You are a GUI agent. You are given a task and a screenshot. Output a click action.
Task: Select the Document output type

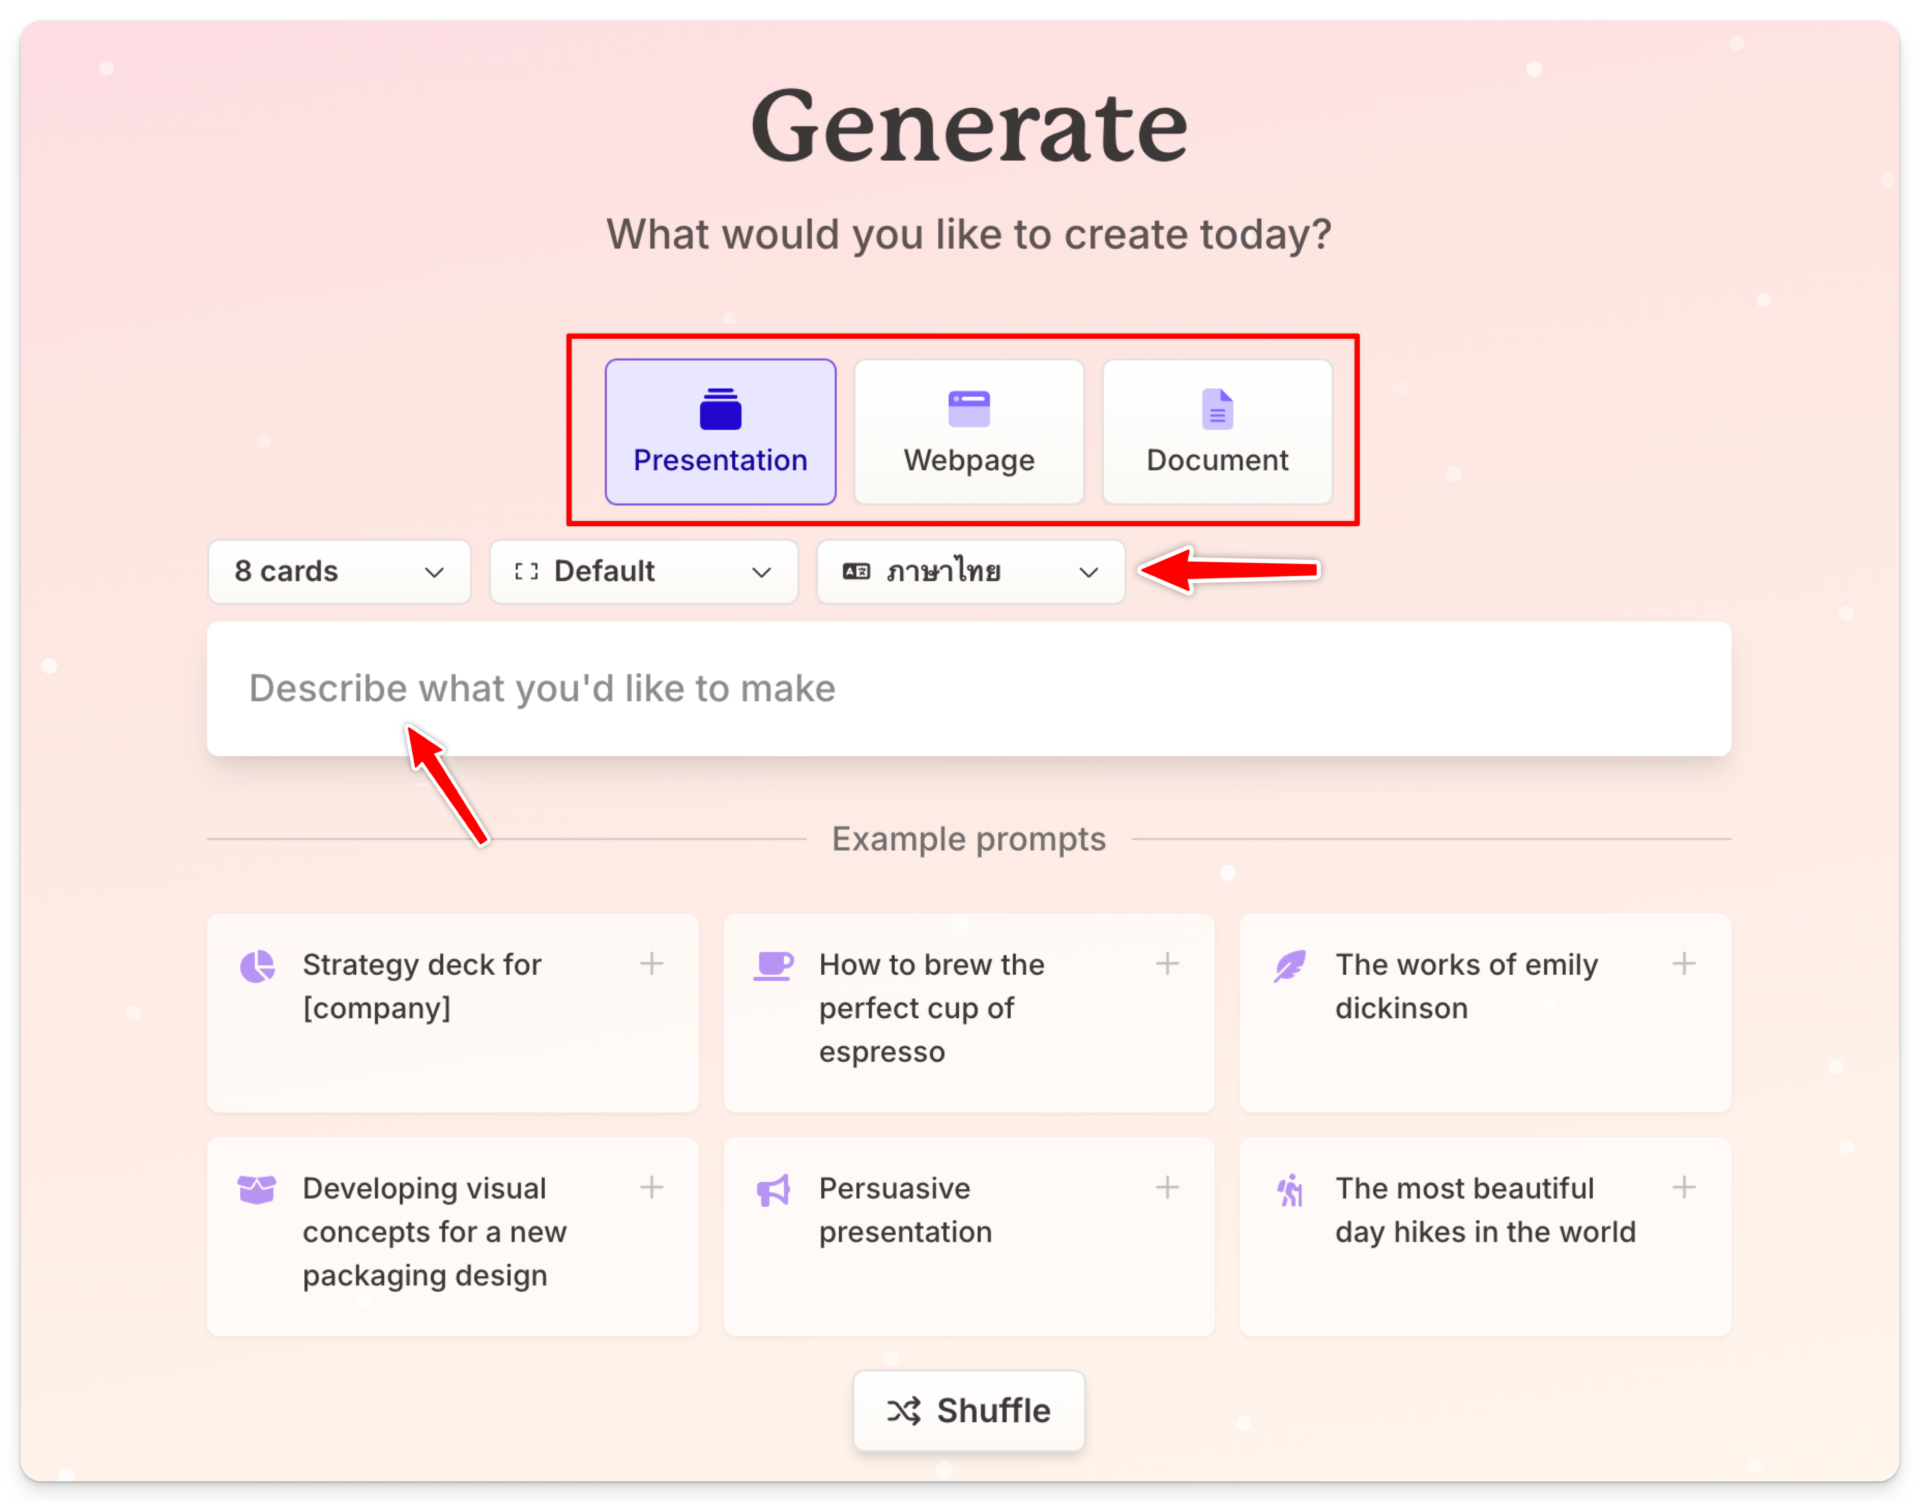point(1216,432)
